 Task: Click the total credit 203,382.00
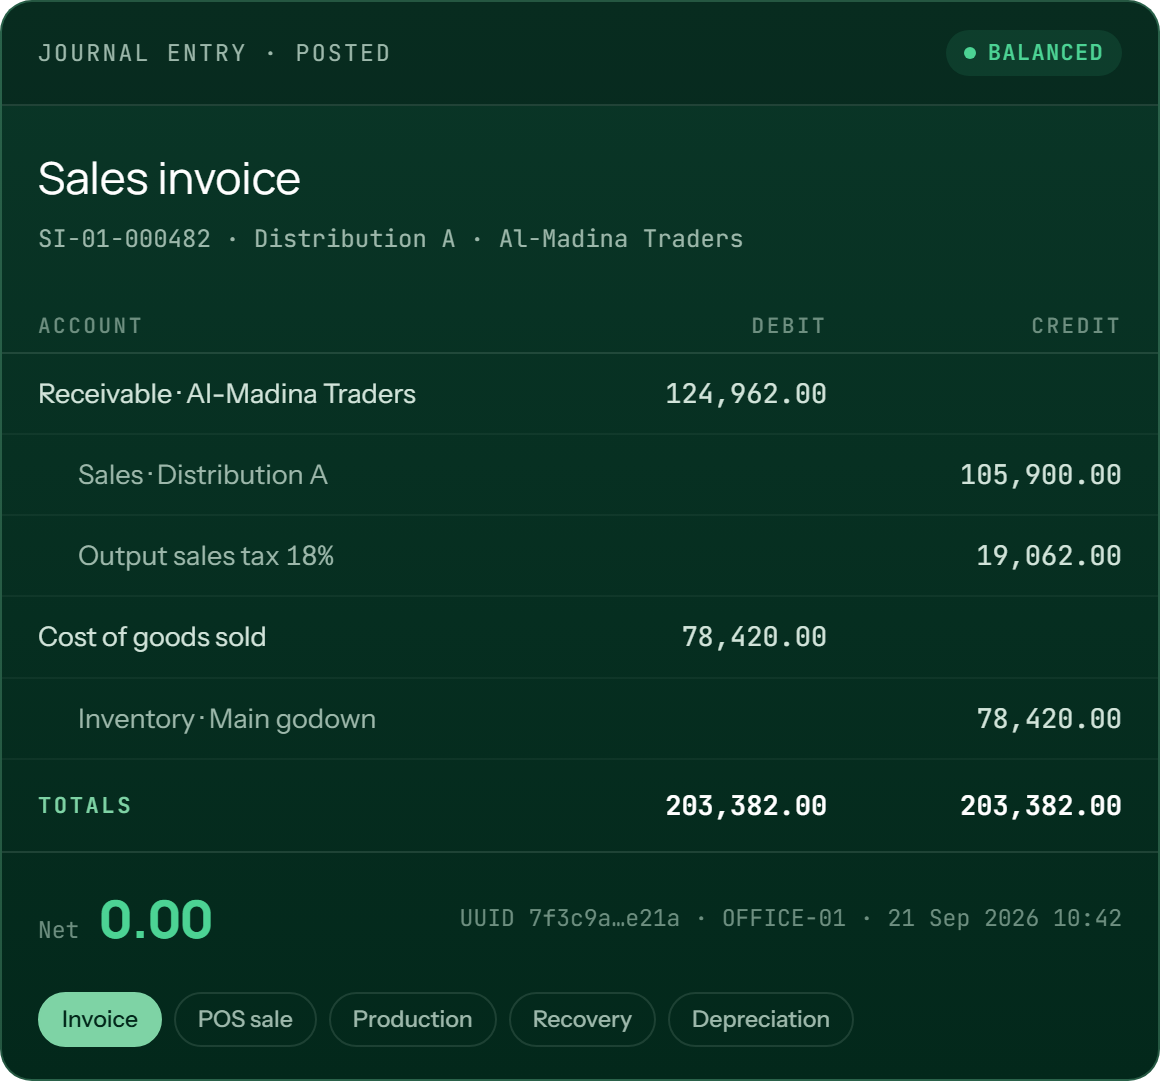(1040, 806)
